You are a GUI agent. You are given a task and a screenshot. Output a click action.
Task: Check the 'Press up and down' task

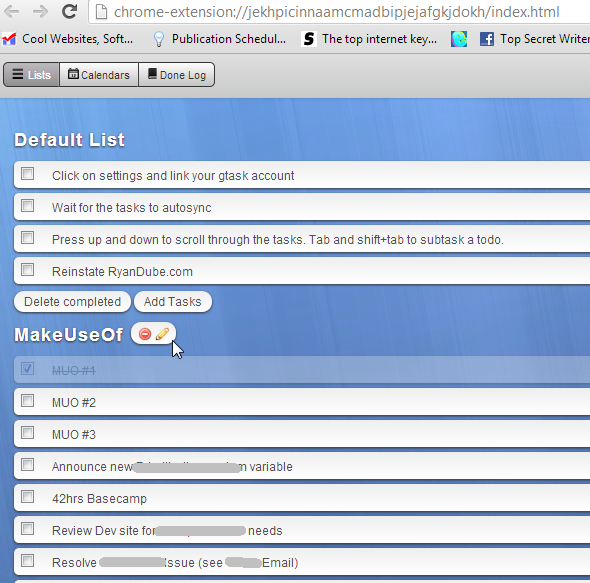27,238
